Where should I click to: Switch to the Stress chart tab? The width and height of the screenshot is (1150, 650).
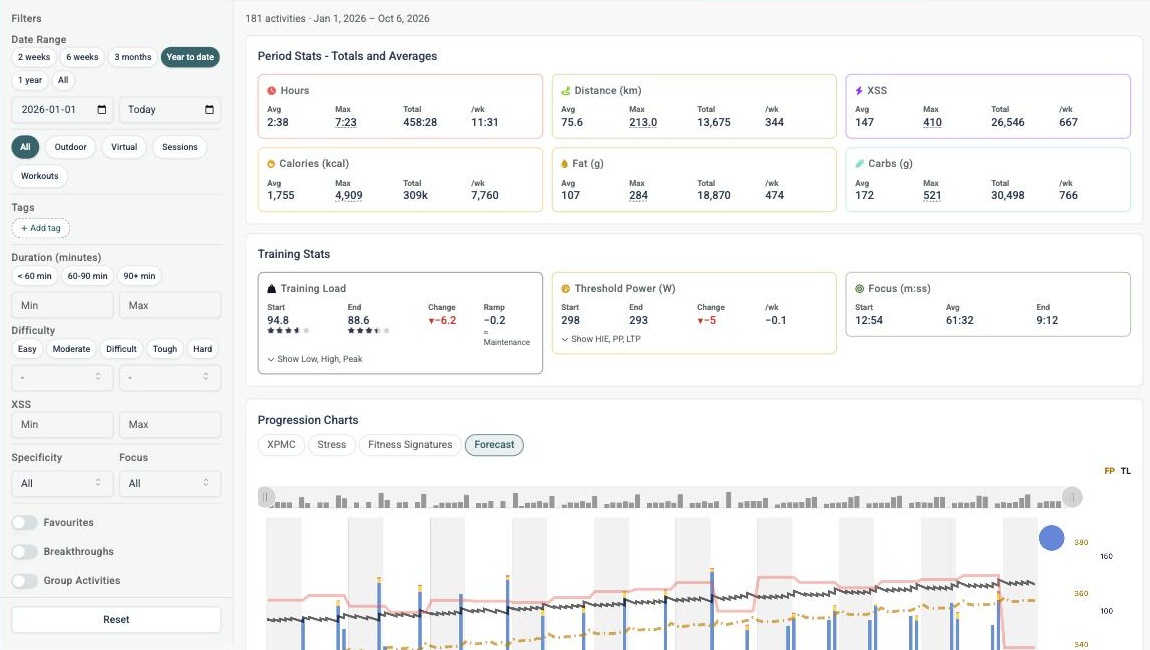tap(332, 445)
